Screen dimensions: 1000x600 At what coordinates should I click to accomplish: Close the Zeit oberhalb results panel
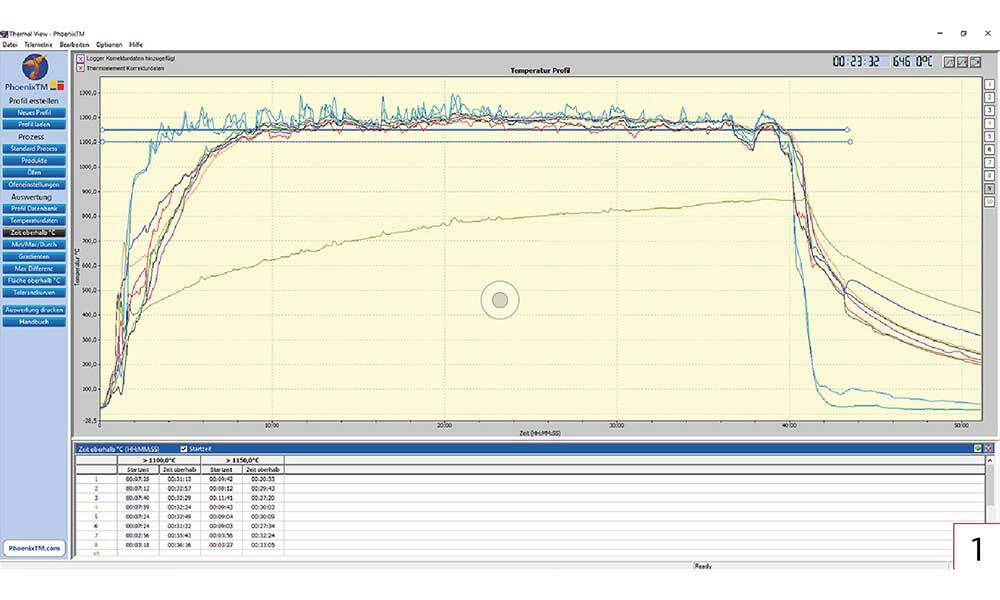point(988,449)
